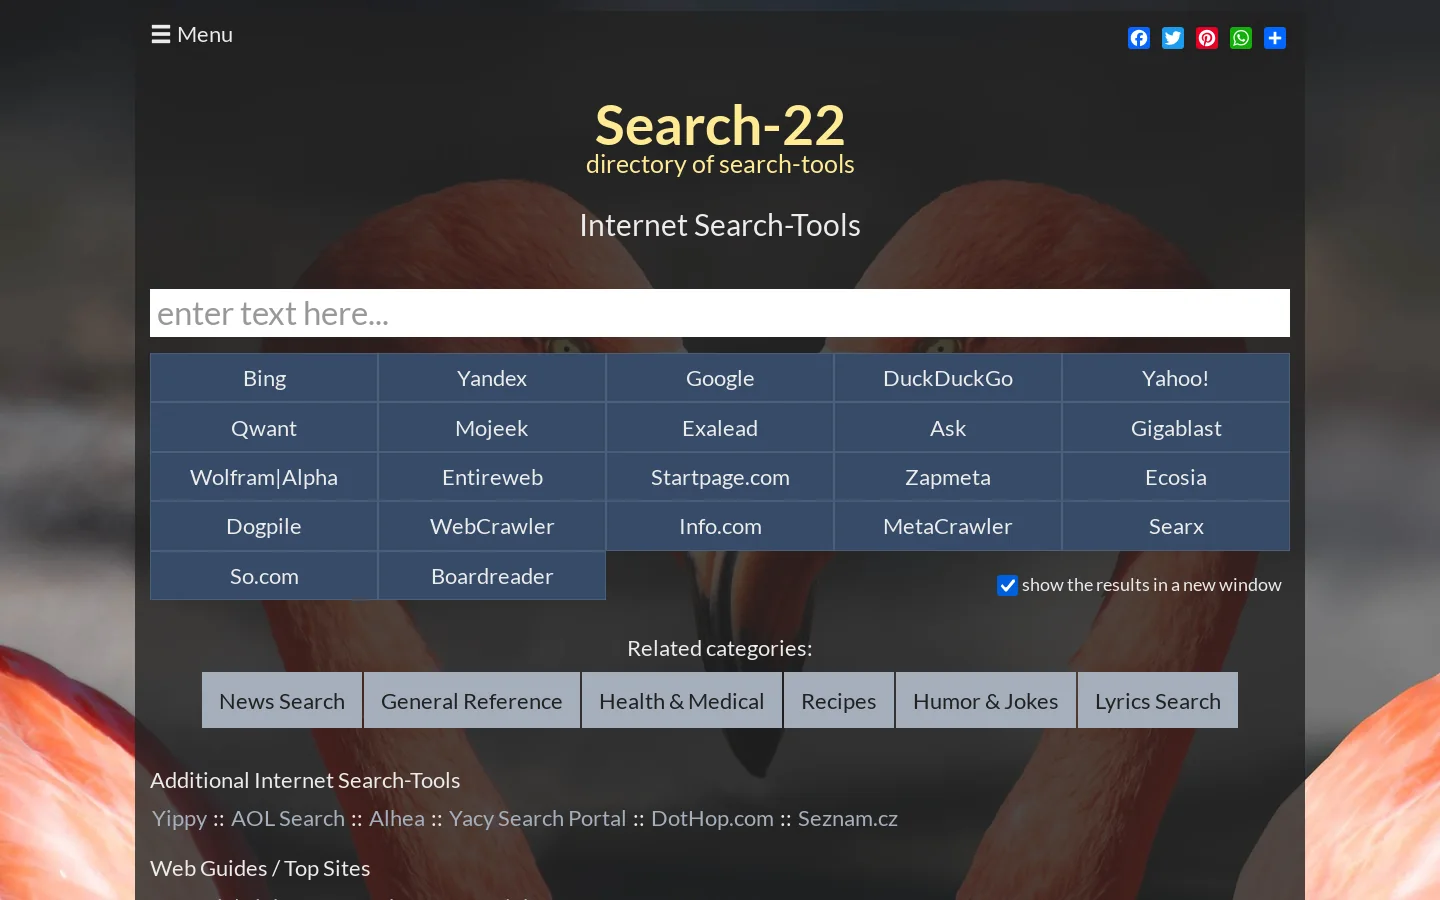Search with Bing button
The height and width of the screenshot is (900, 1440).
[x=264, y=378]
